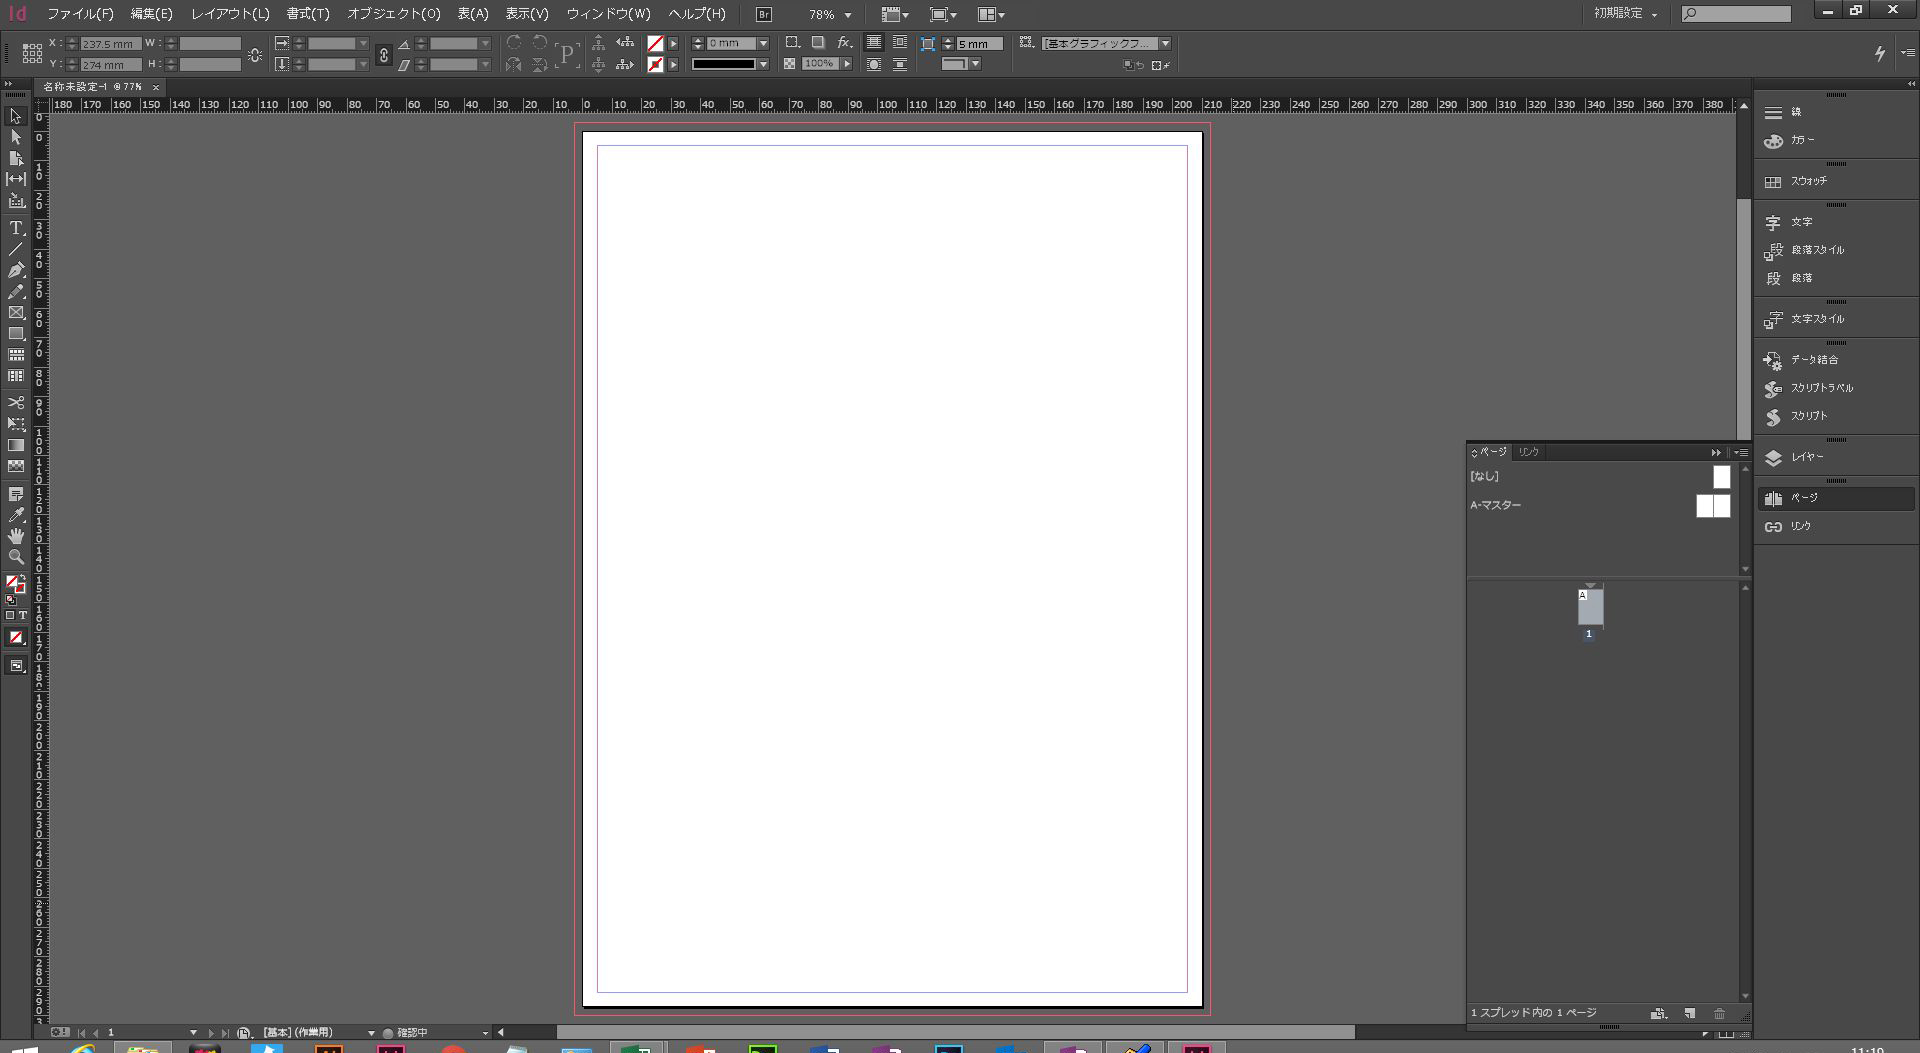Image resolution: width=1920 pixels, height=1053 pixels.
Task: Select the Rectangle Frame tool
Action: coord(15,313)
